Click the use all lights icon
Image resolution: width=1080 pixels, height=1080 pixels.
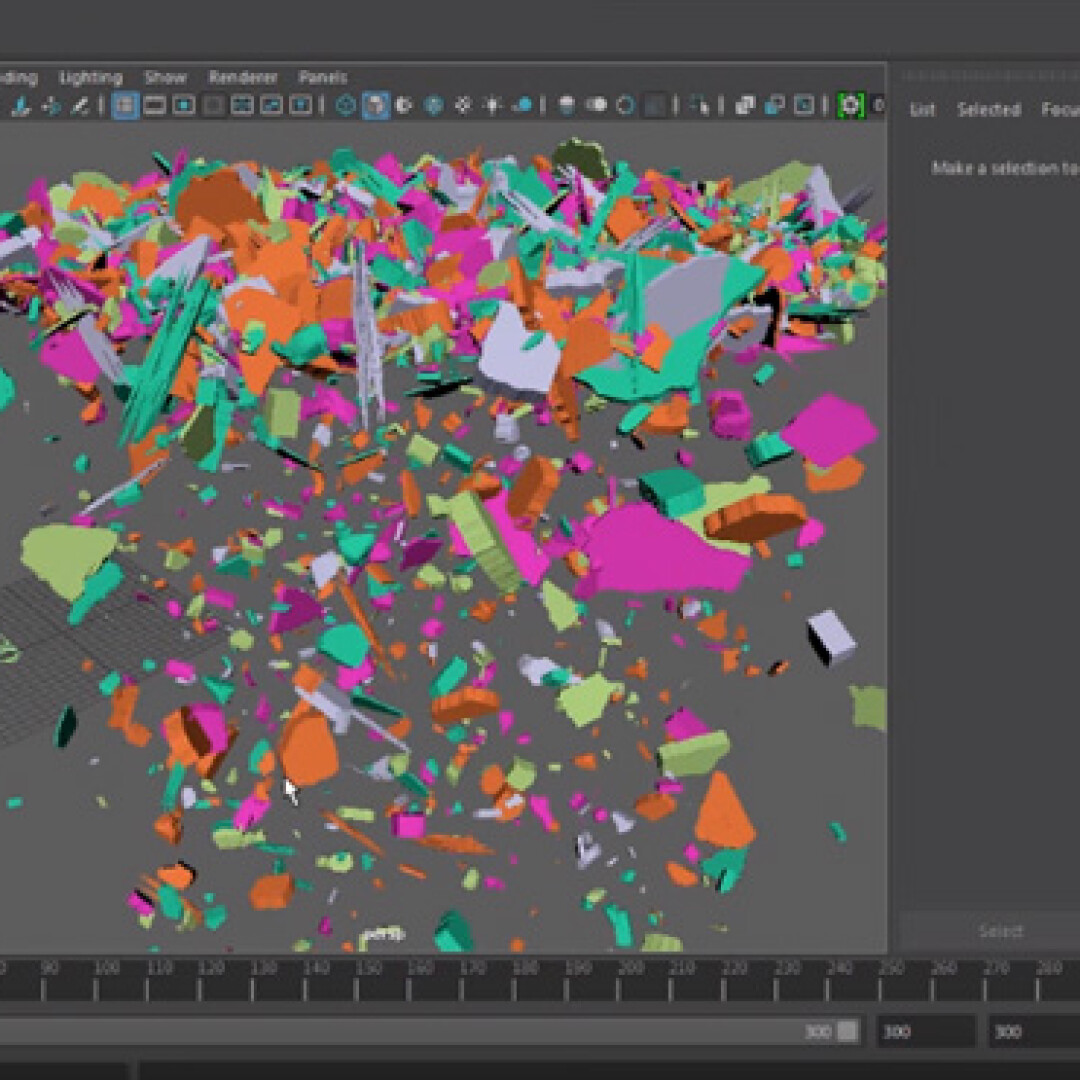pos(493,105)
